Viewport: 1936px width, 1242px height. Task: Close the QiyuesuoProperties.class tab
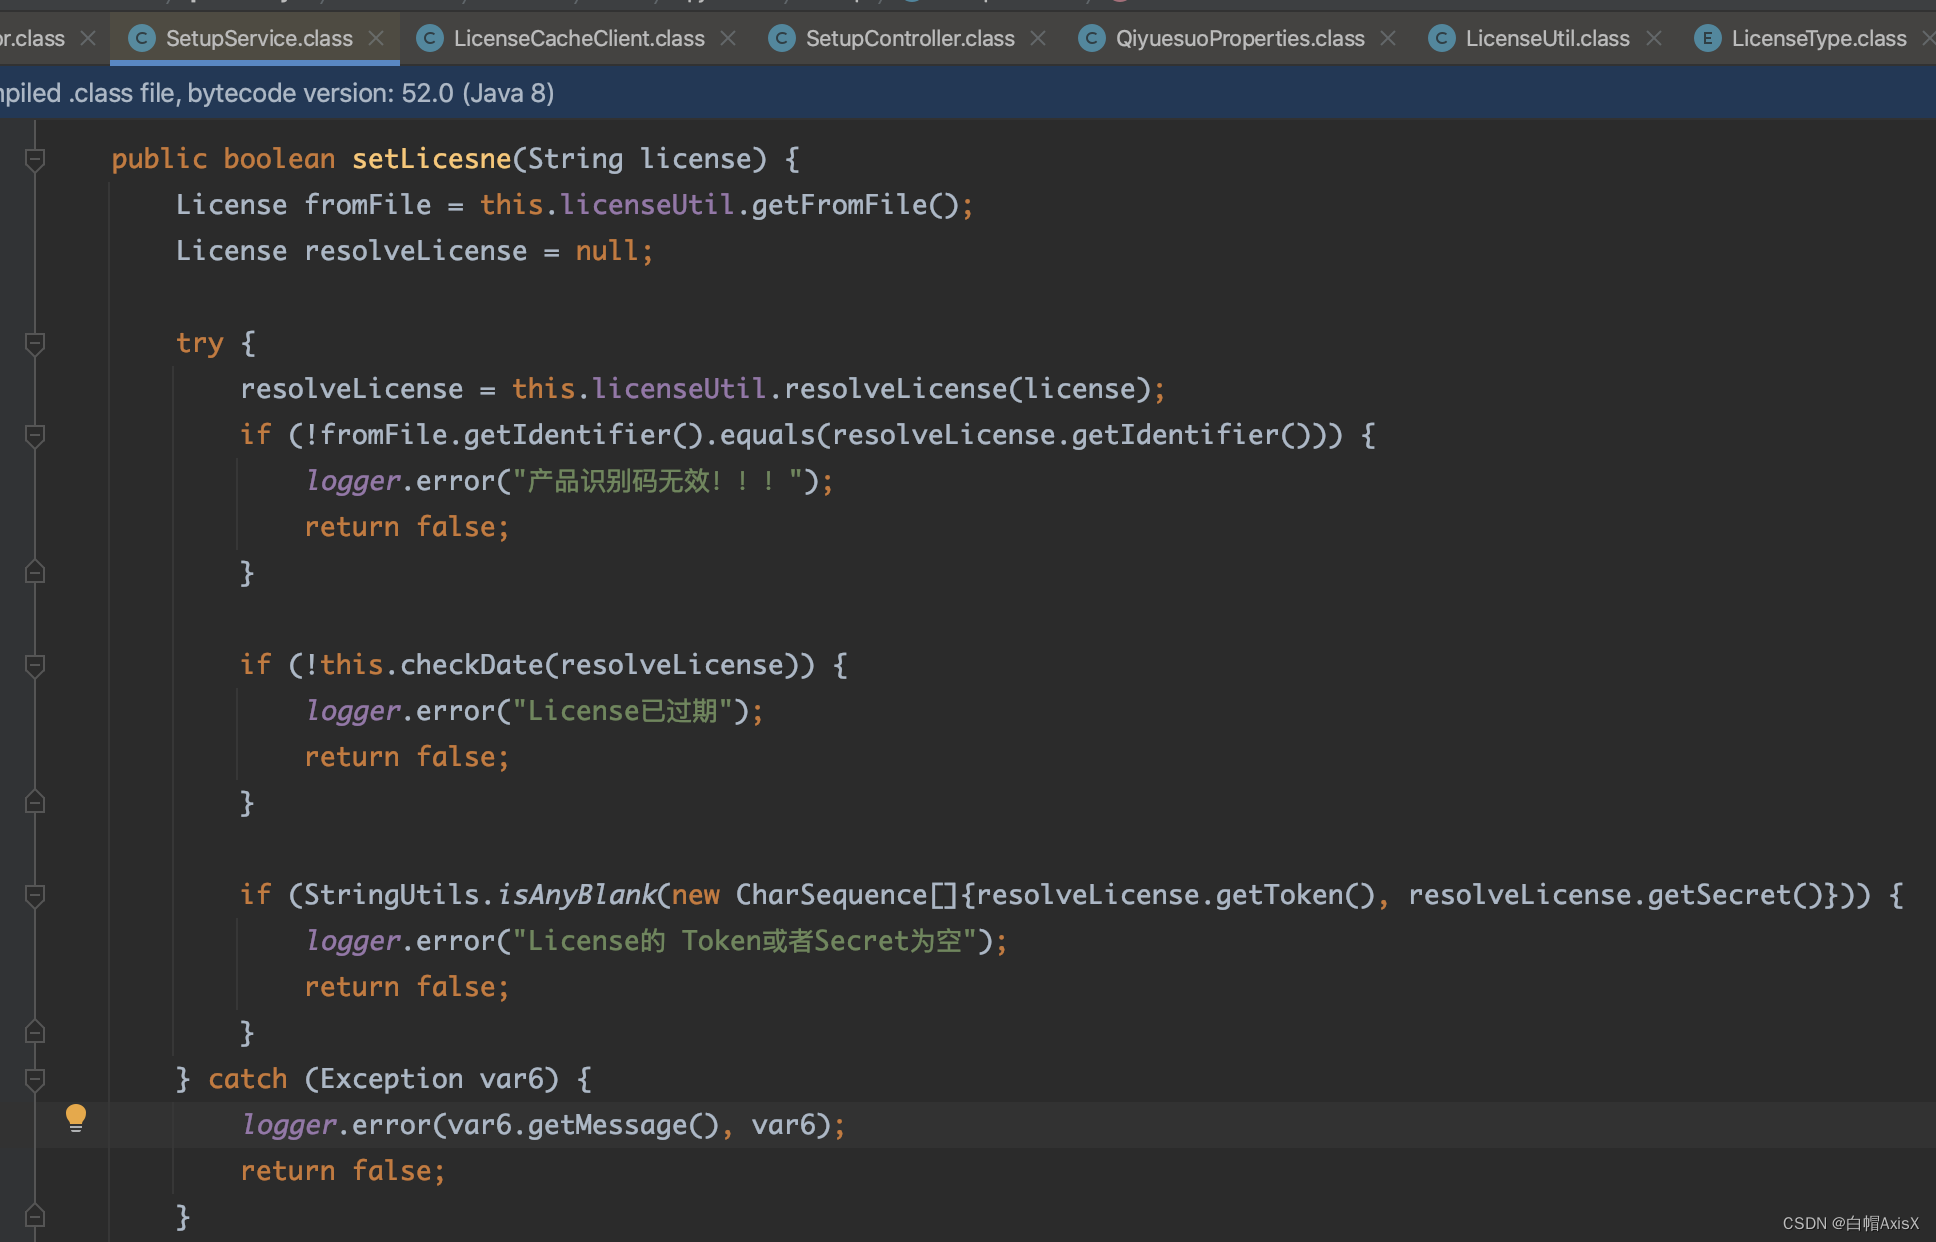coord(1388,38)
